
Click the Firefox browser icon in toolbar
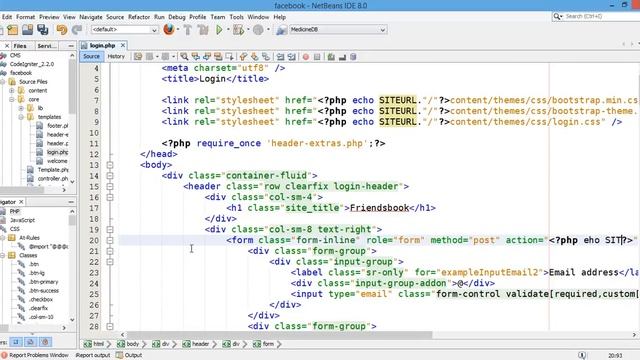pyautogui.click(x=169, y=29)
